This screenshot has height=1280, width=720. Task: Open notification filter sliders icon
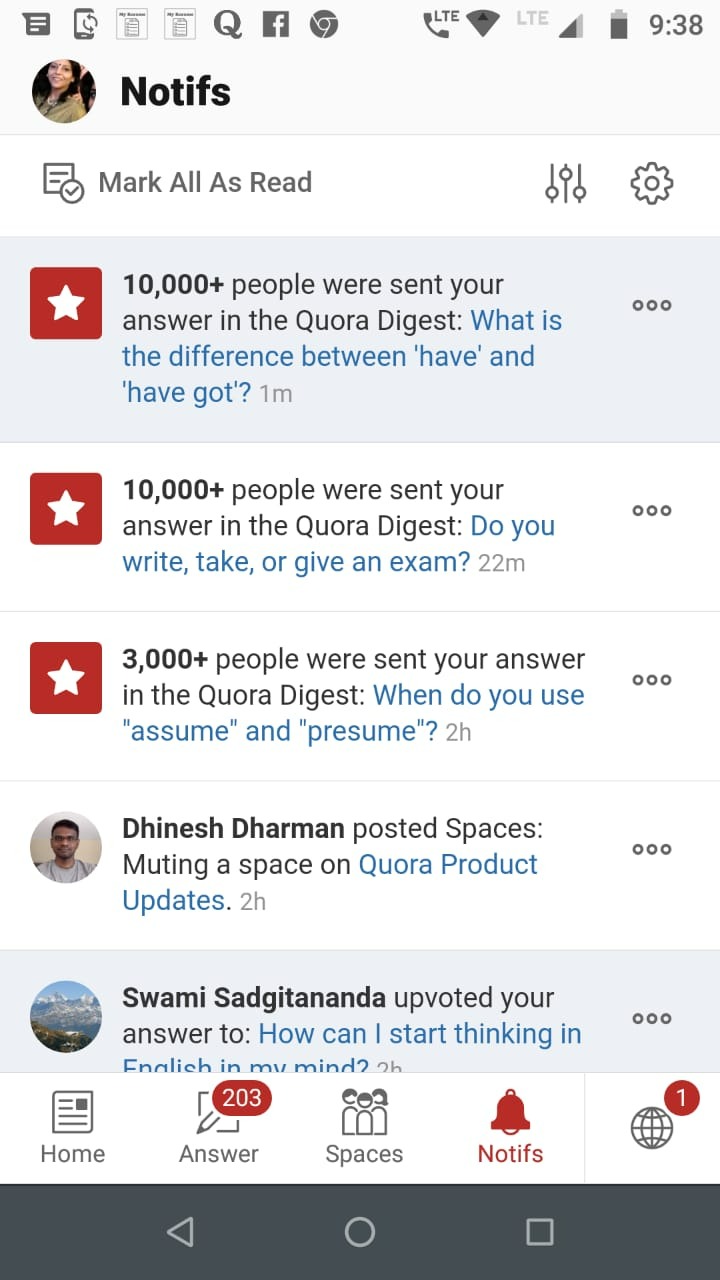click(565, 183)
